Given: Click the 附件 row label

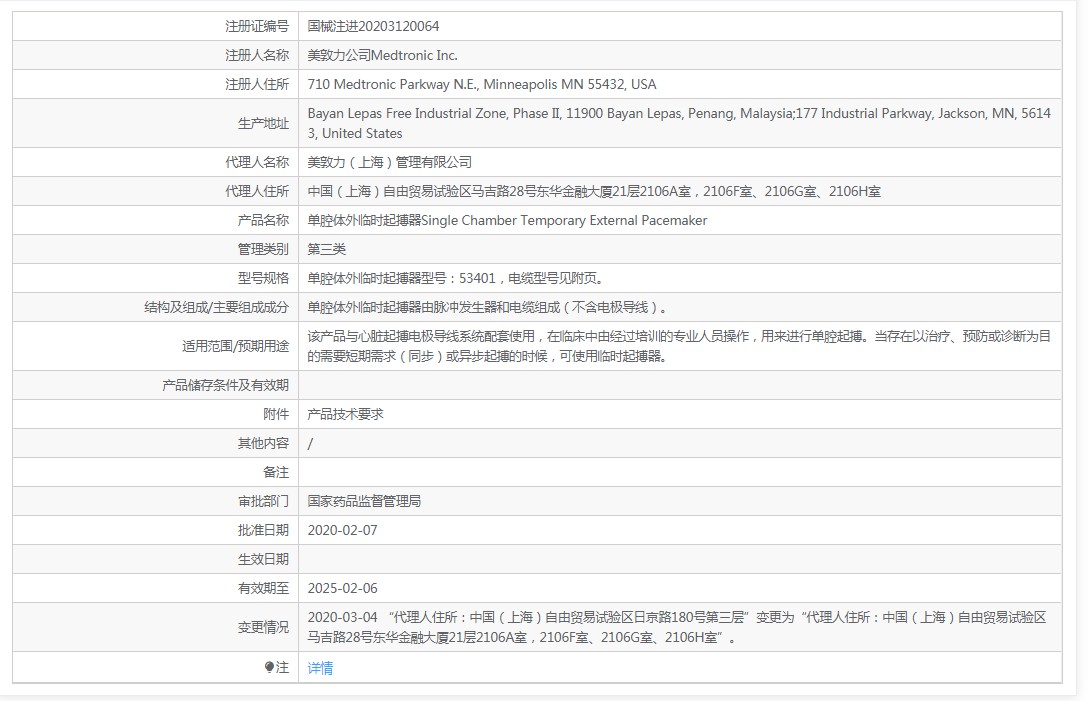Looking at the screenshot, I should [275, 414].
